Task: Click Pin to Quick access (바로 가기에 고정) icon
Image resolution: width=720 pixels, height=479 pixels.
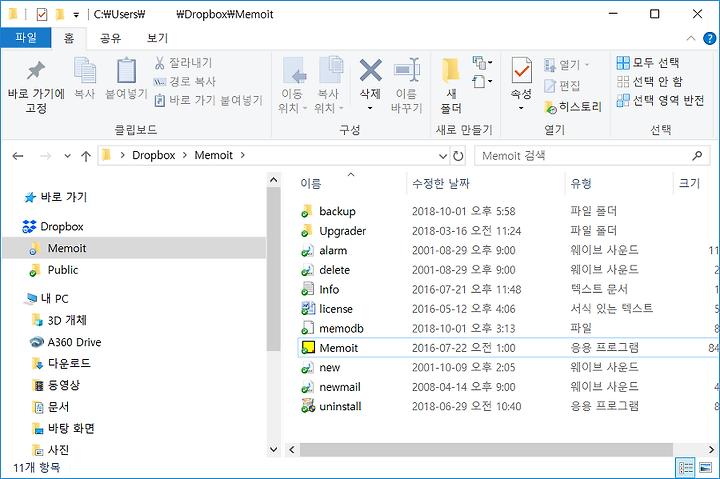Action: click(x=36, y=70)
